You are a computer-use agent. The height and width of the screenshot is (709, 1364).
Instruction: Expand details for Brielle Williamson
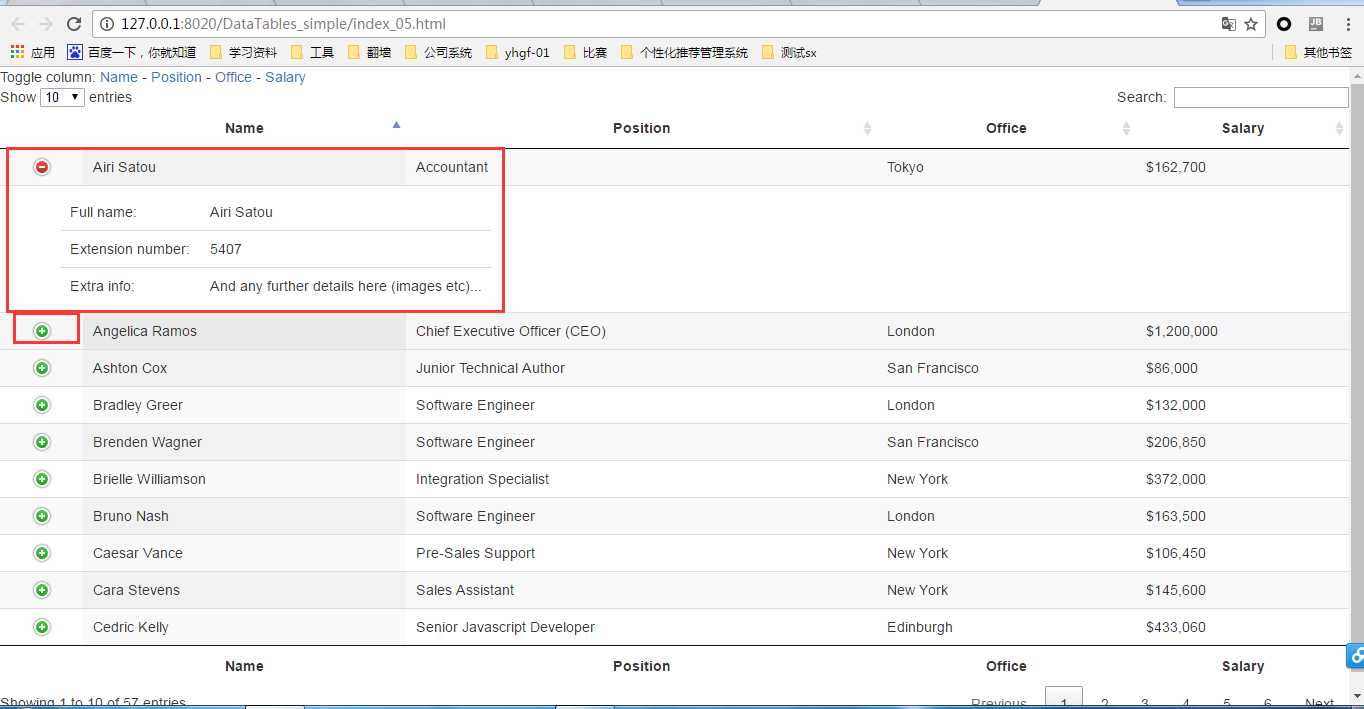[42, 479]
